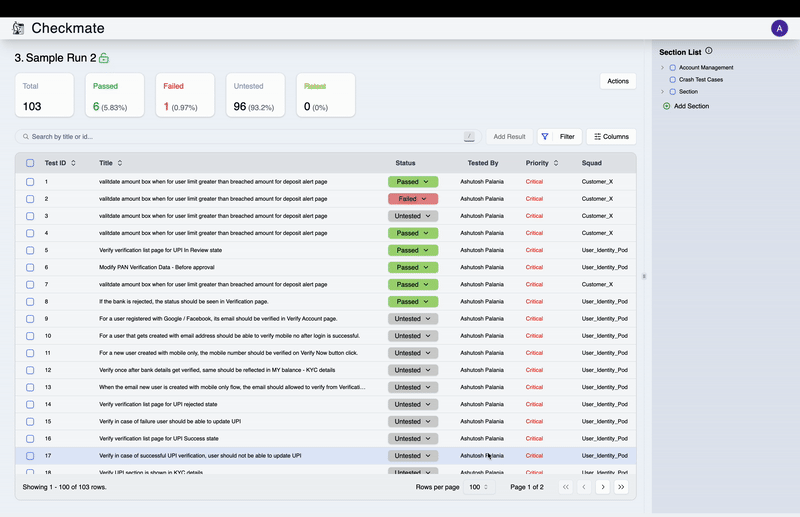
Task: Click the Checkmate logo icon
Action: point(18,29)
